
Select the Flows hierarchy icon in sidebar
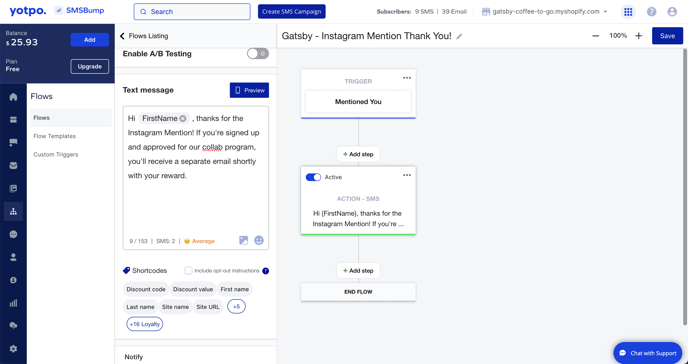13,211
